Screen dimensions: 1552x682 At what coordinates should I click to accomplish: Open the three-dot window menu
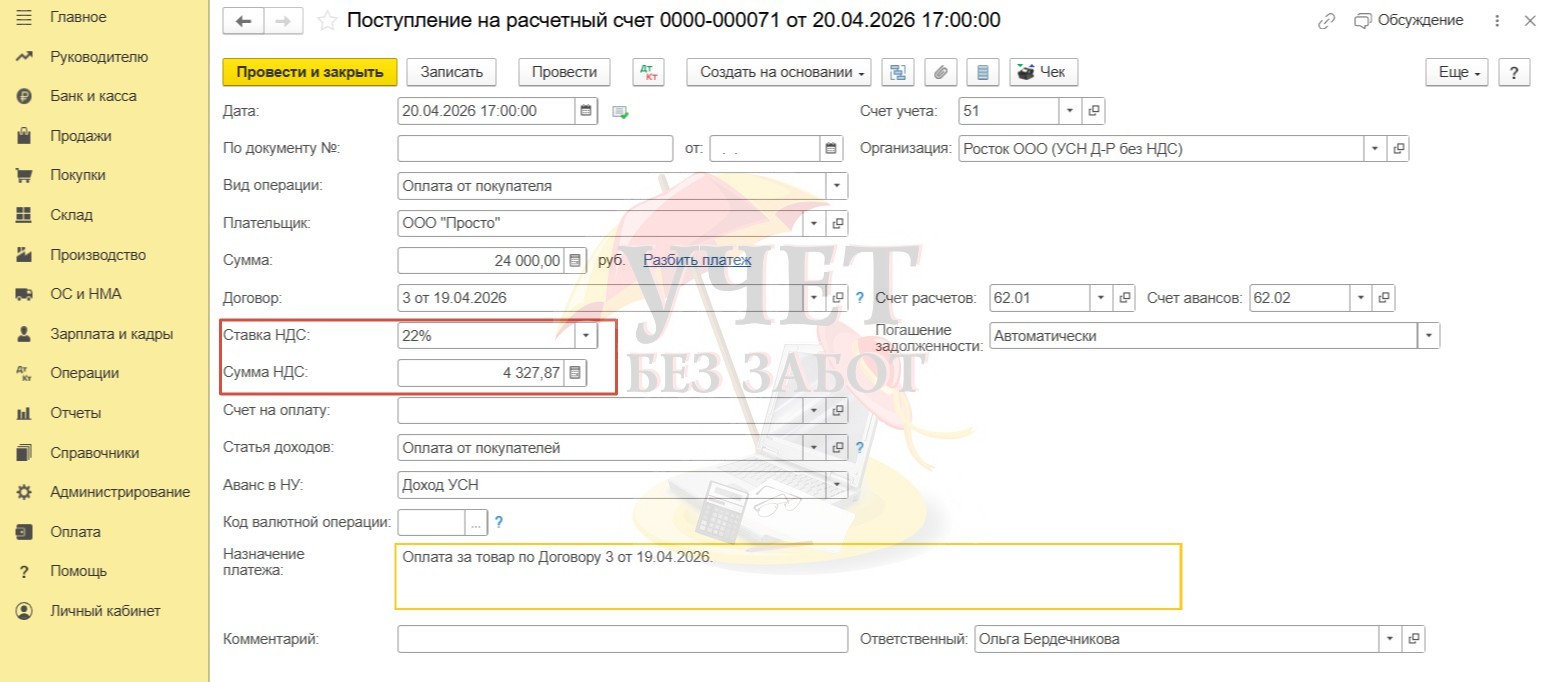1497,21
